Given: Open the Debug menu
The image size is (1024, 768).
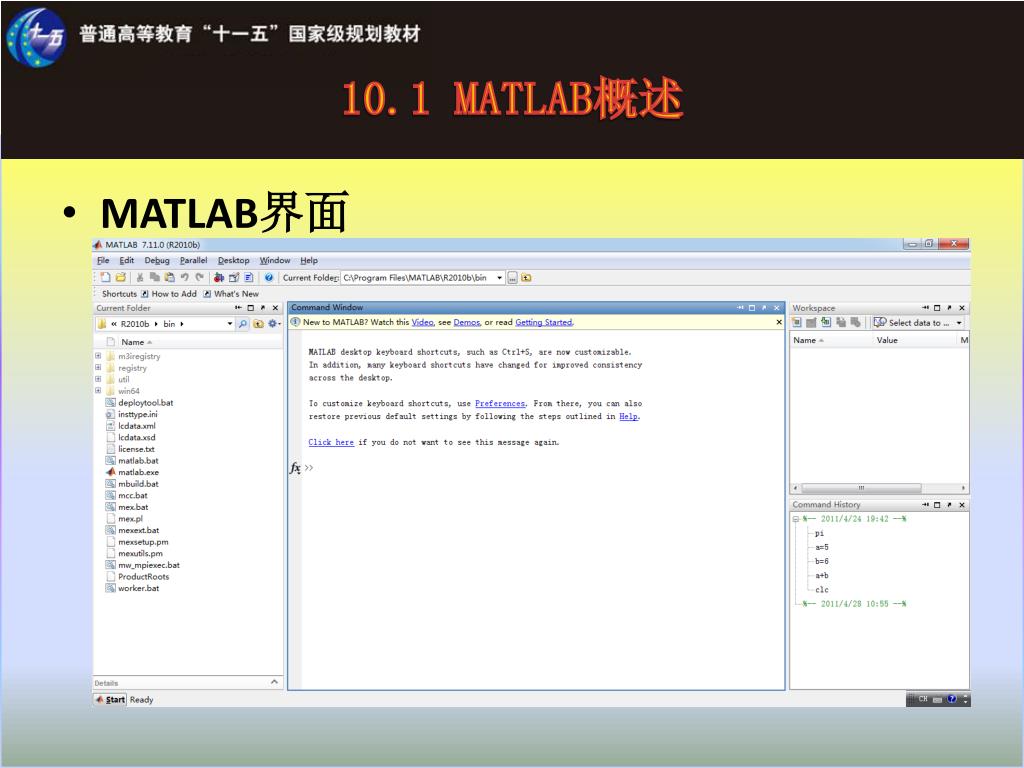Looking at the screenshot, I should tap(157, 261).
